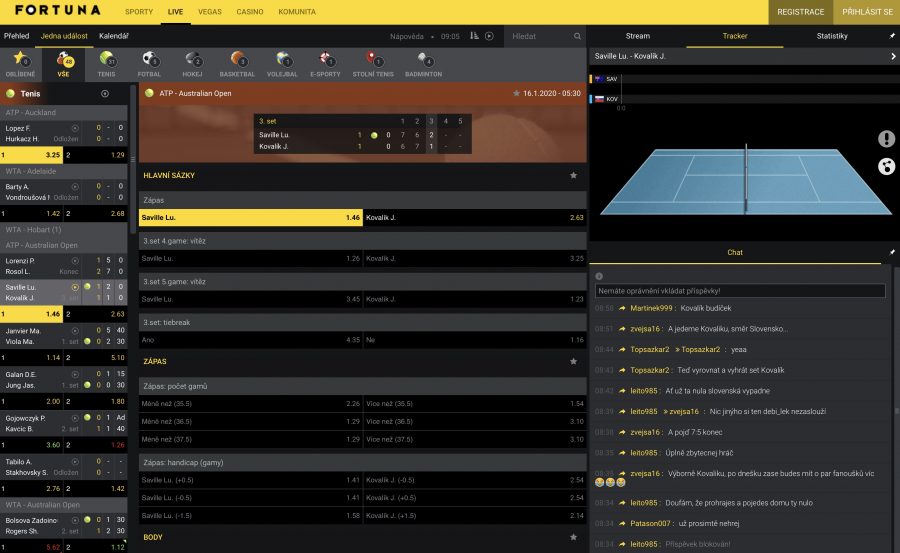Show Oblíbené favorites star icon
The height and width of the screenshot is (553, 900).
point(20,63)
